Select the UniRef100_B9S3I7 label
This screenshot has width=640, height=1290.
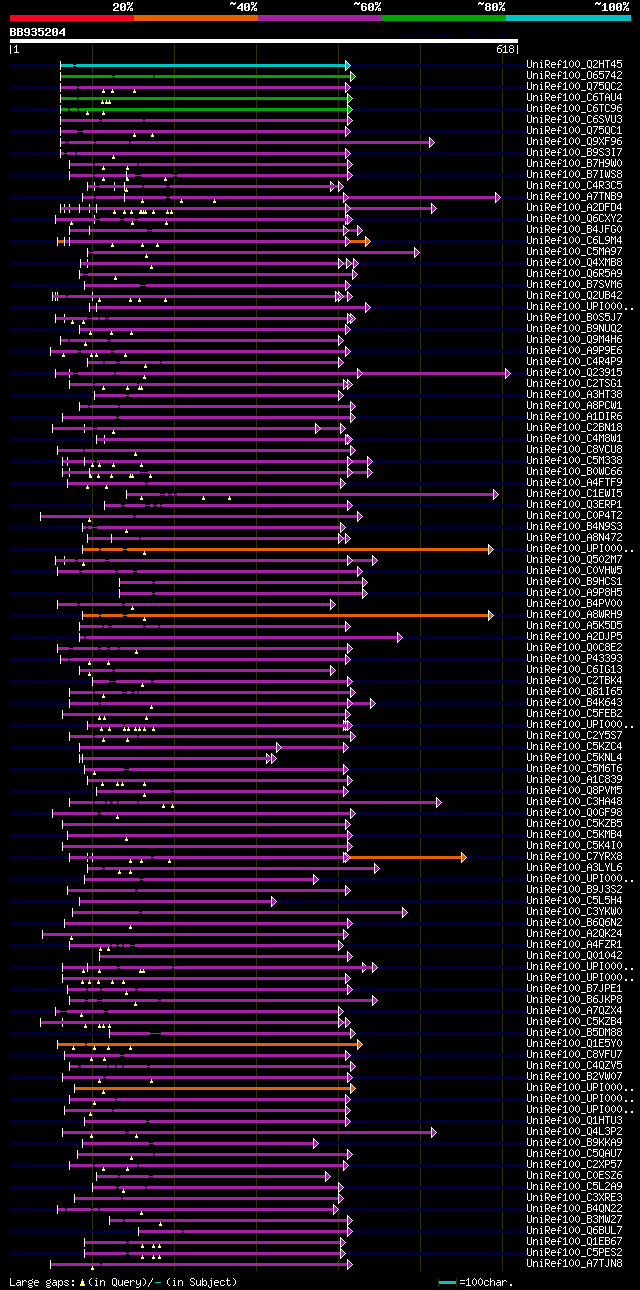[x=574, y=153]
